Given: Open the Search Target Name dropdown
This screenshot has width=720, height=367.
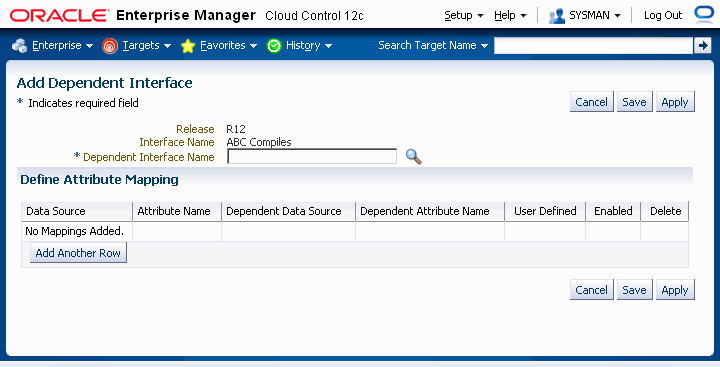Looking at the screenshot, I should (x=433, y=45).
